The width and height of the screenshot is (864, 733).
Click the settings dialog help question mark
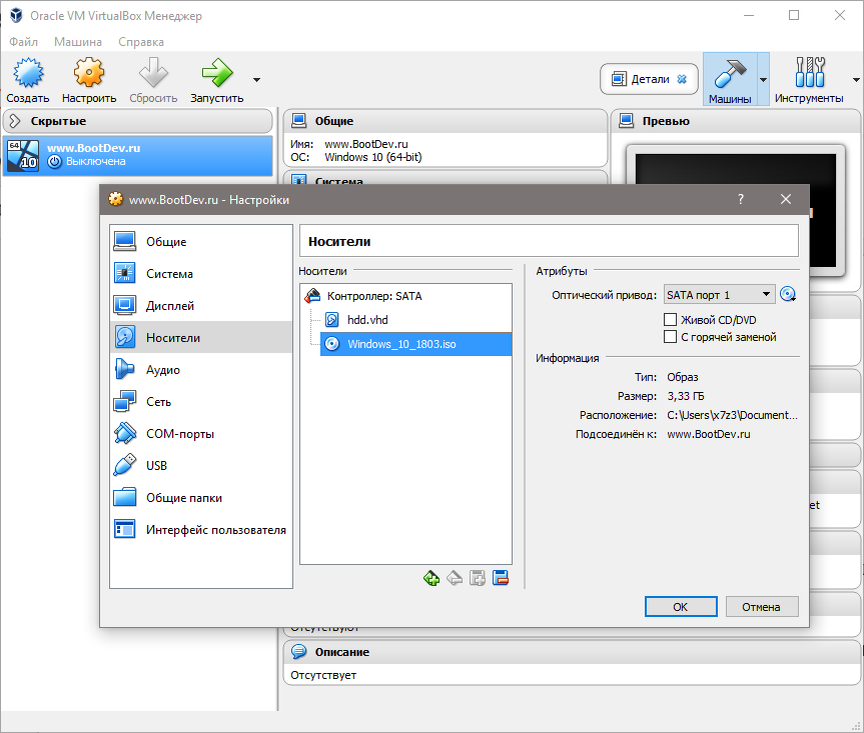[x=741, y=200]
